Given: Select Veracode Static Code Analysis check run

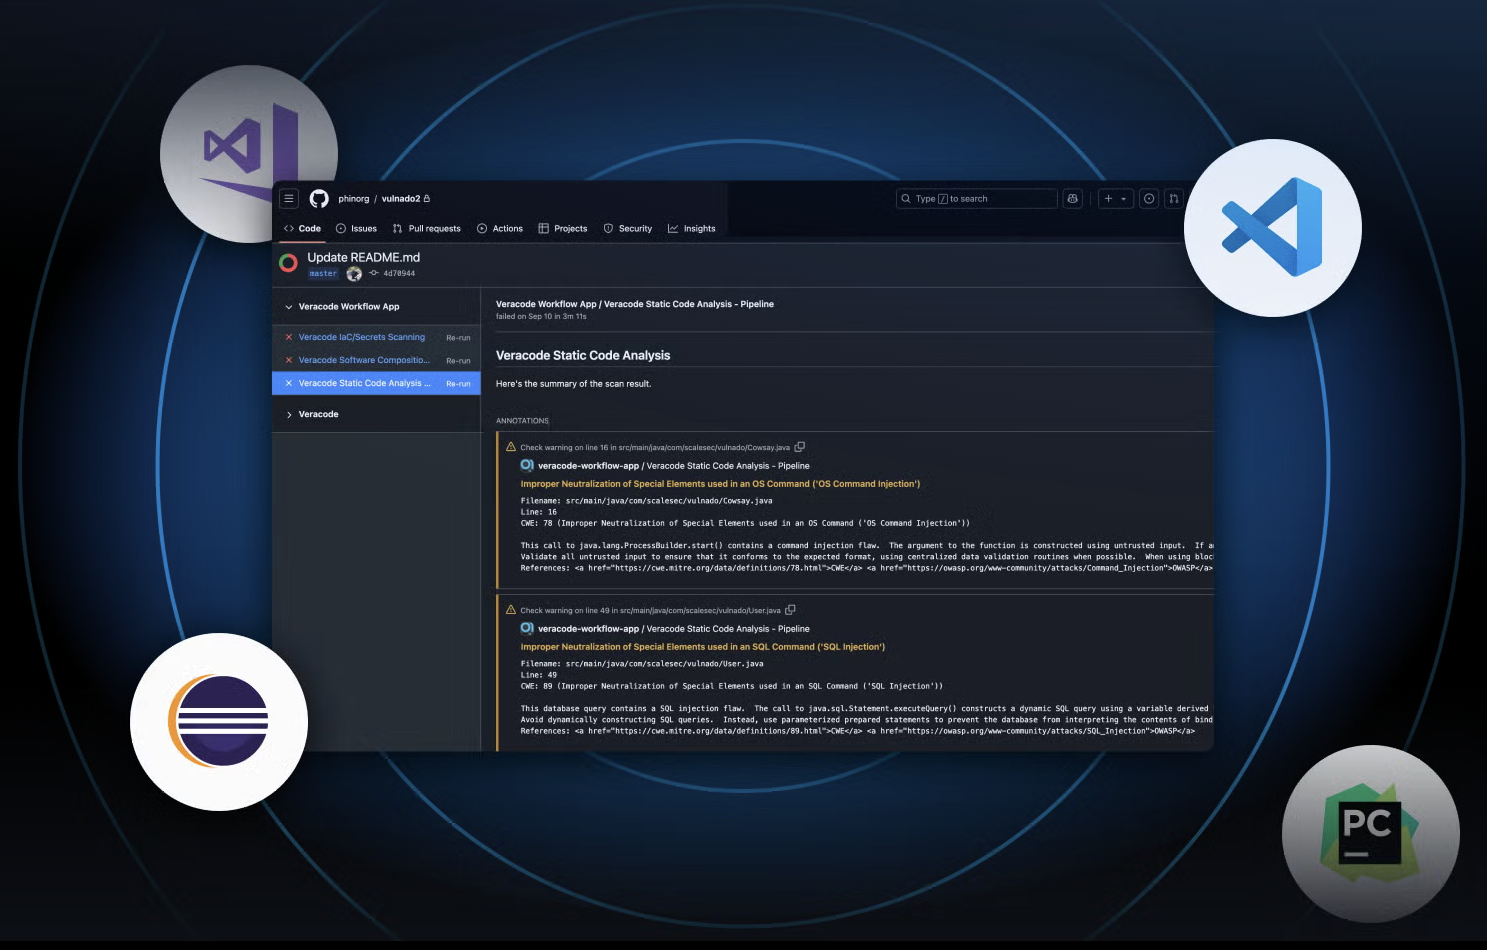Looking at the screenshot, I should 365,383.
